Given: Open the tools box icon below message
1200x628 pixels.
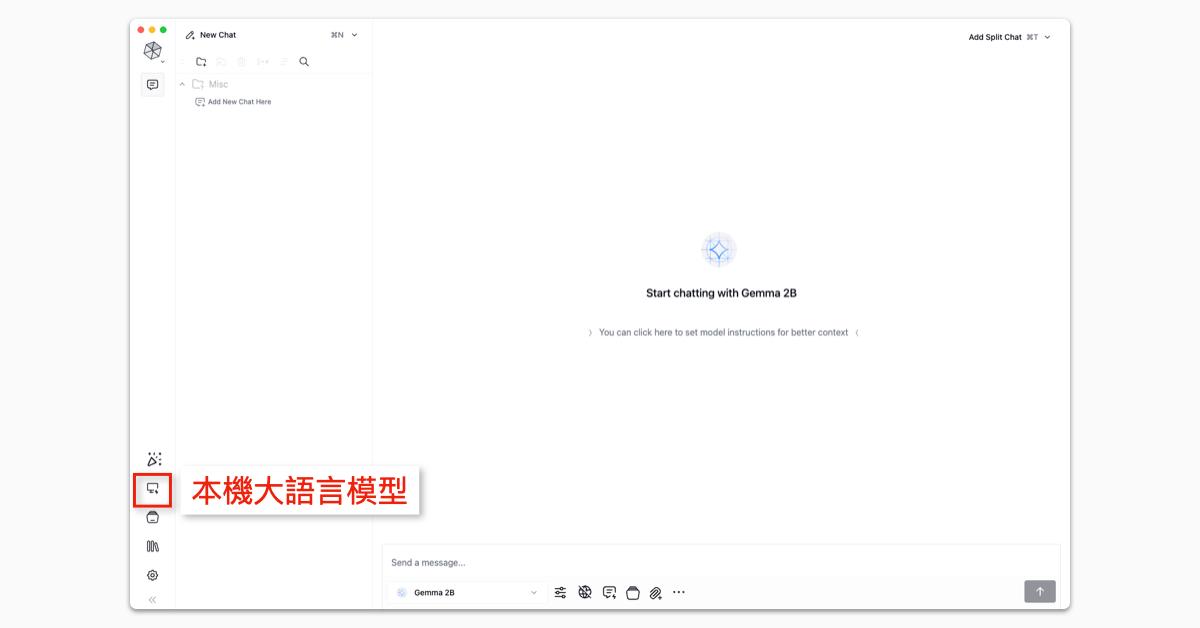Looking at the screenshot, I should pyautogui.click(x=632, y=592).
